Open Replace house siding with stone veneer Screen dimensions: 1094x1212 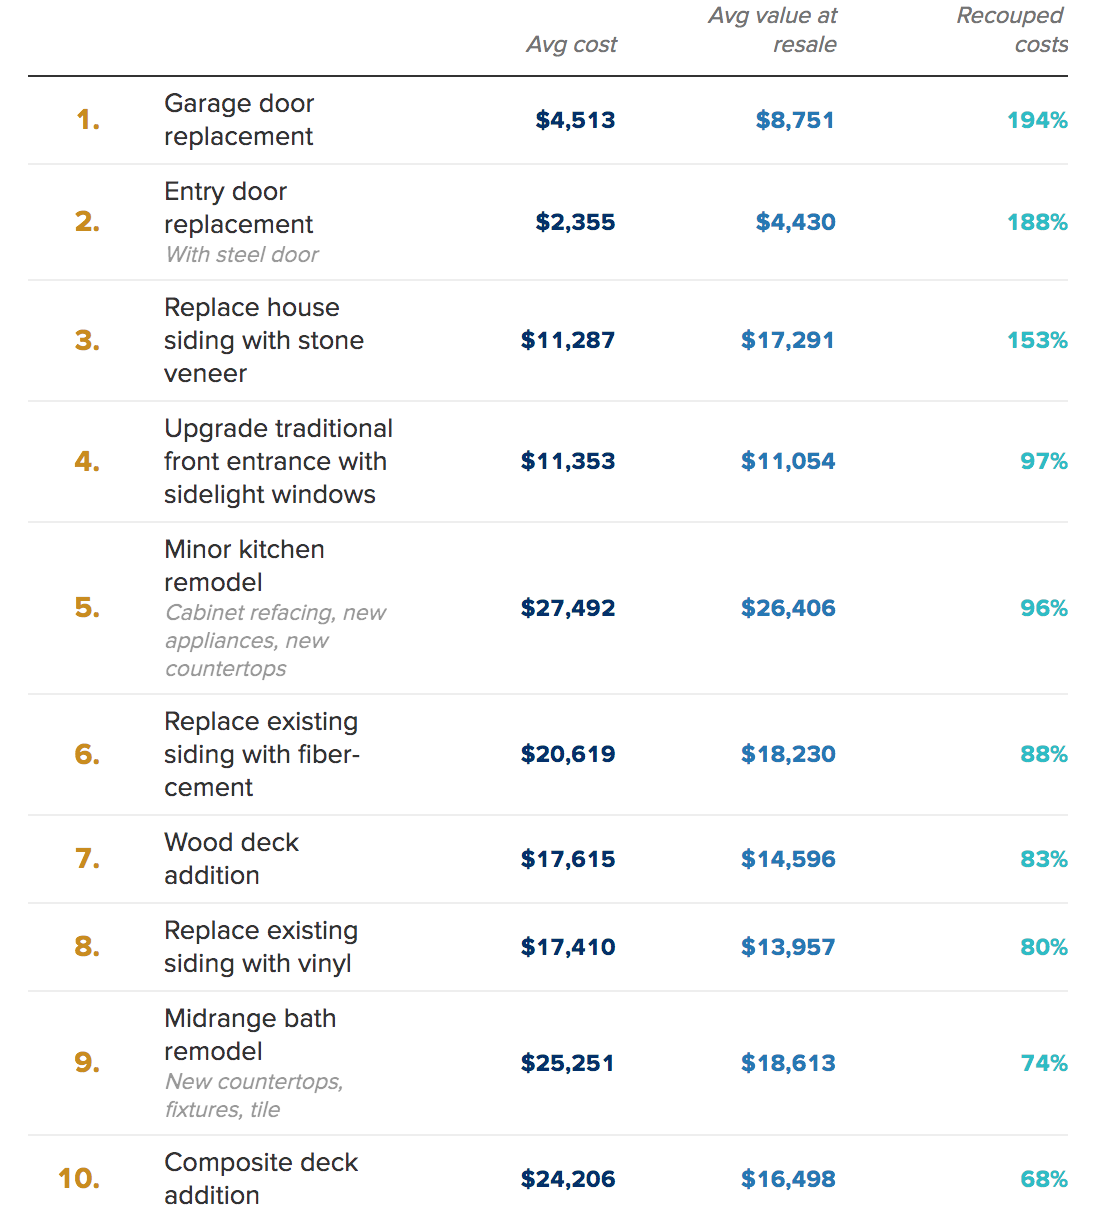(x=263, y=340)
